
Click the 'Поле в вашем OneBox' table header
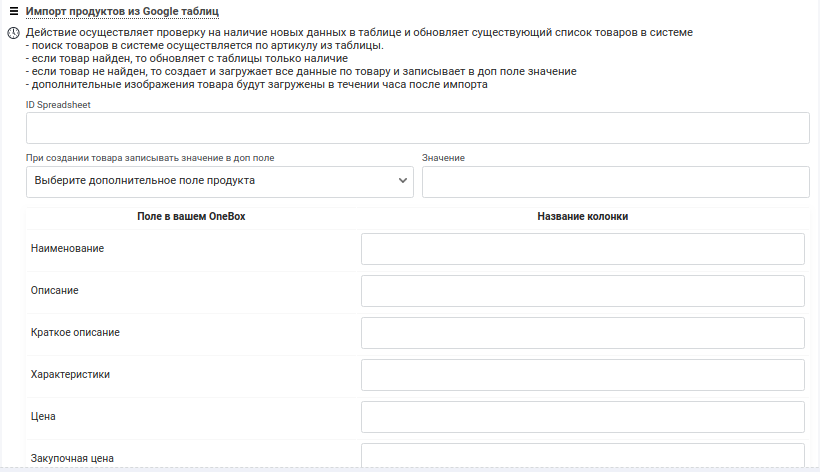(191, 216)
